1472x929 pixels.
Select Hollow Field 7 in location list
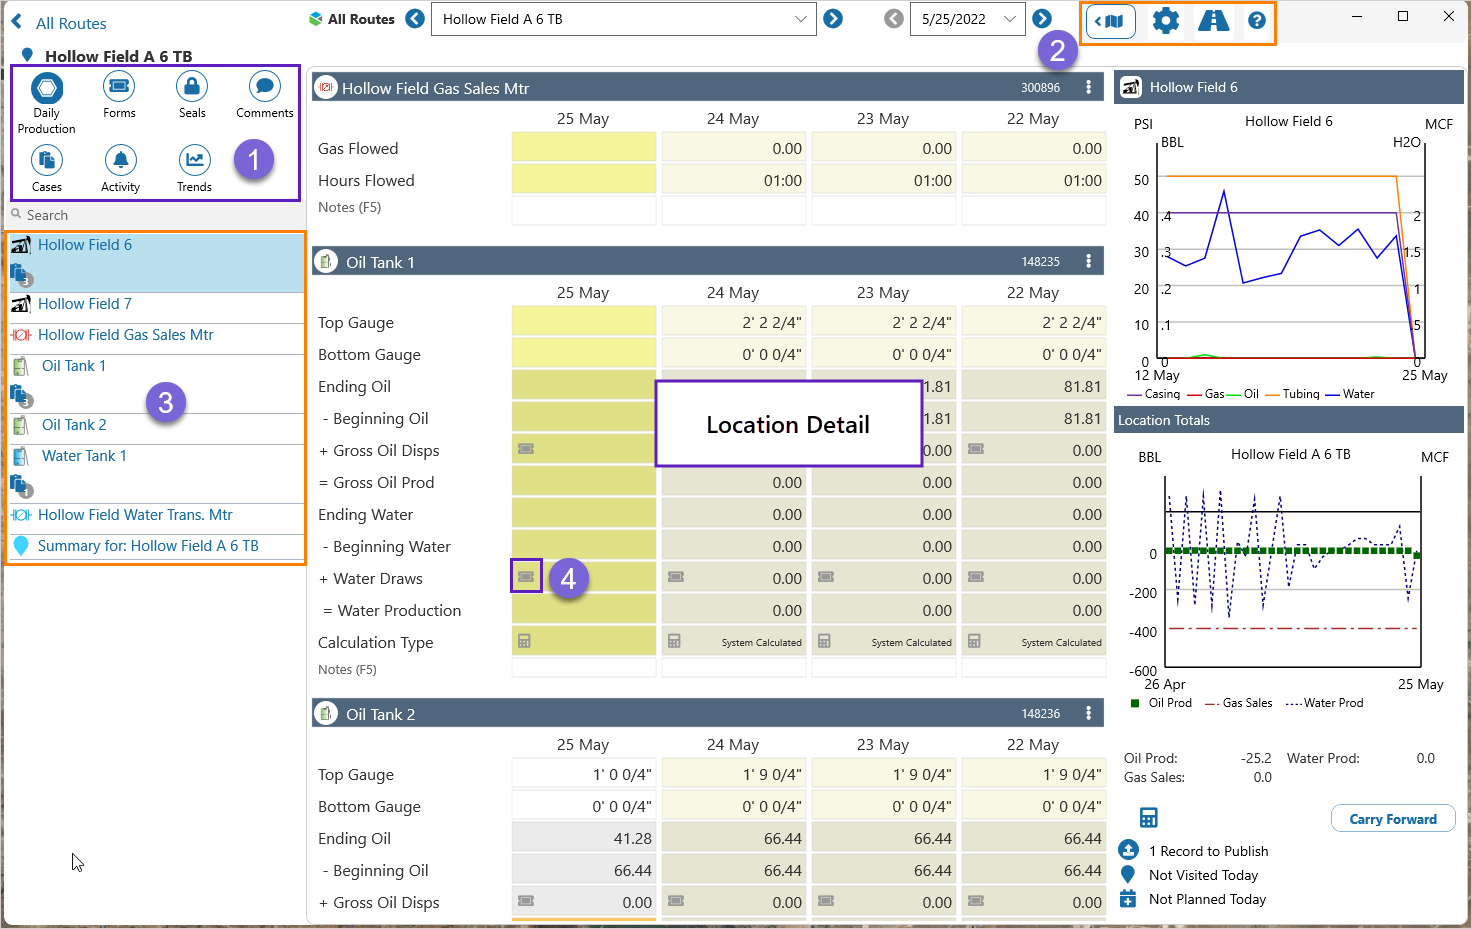click(x=85, y=304)
